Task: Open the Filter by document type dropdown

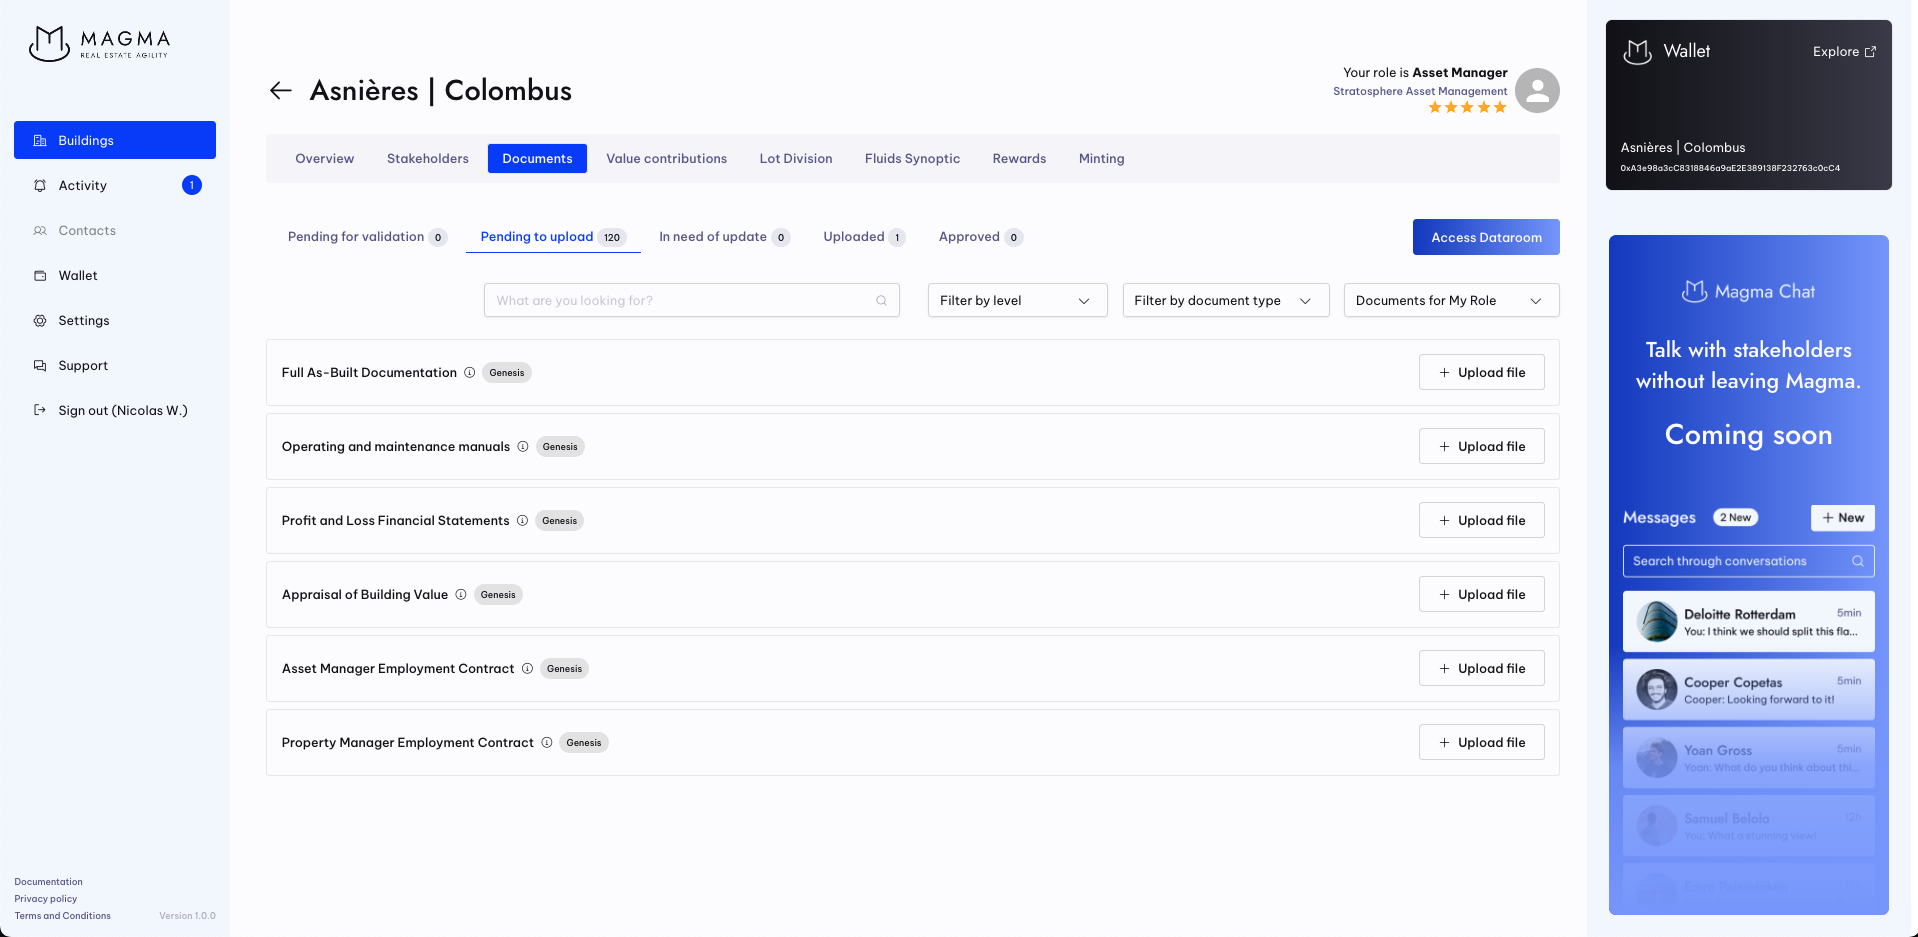Action: (1225, 301)
